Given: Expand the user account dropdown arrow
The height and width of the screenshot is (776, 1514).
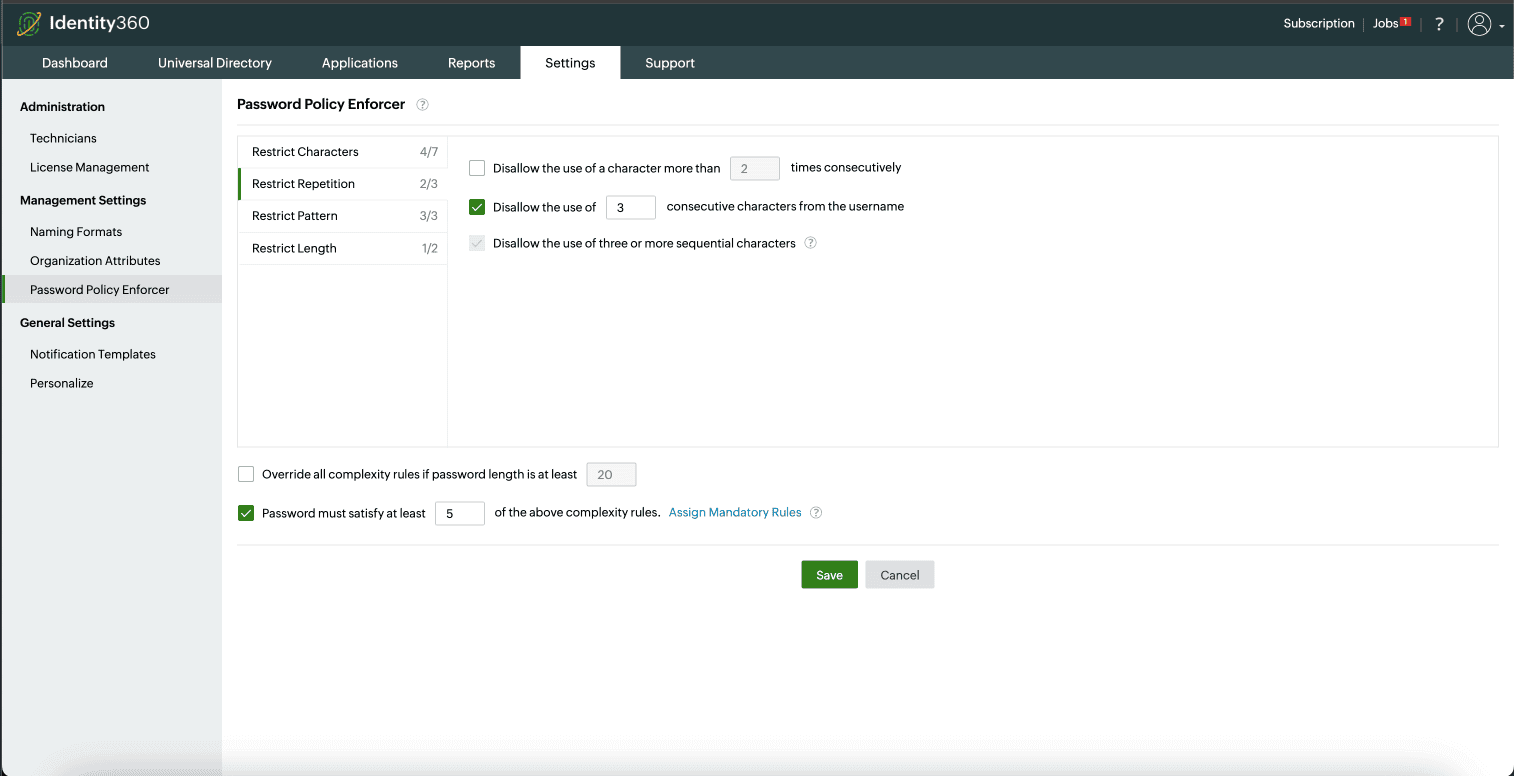Looking at the screenshot, I should 1502,27.
